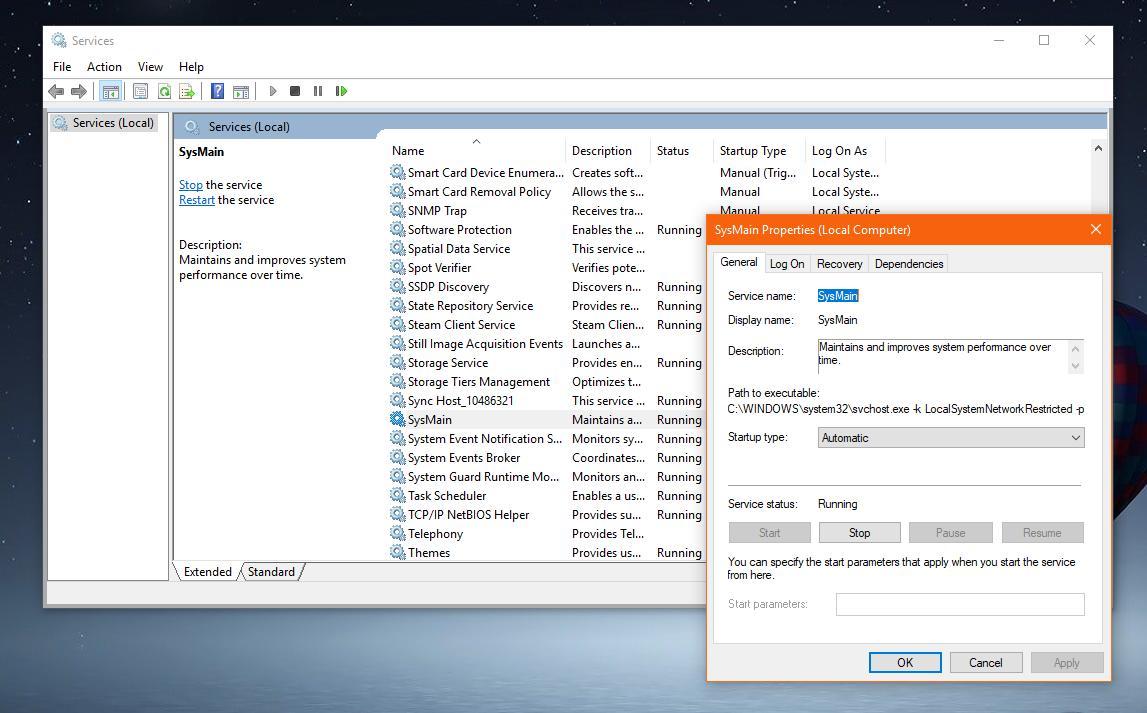1147x713 pixels.
Task: Click the Pause Service toolbar icon
Action: (317, 91)
